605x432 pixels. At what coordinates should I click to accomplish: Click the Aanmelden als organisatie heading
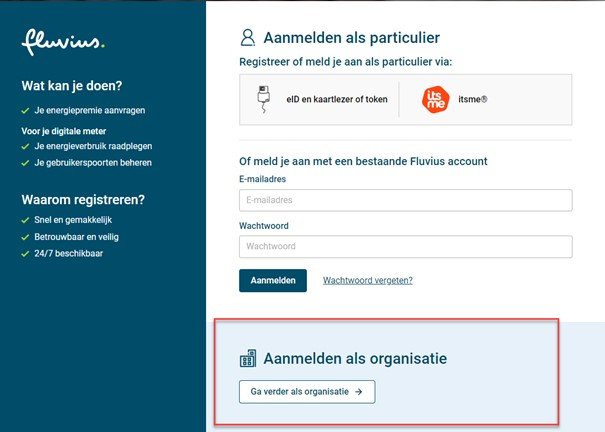pos(354,358)
